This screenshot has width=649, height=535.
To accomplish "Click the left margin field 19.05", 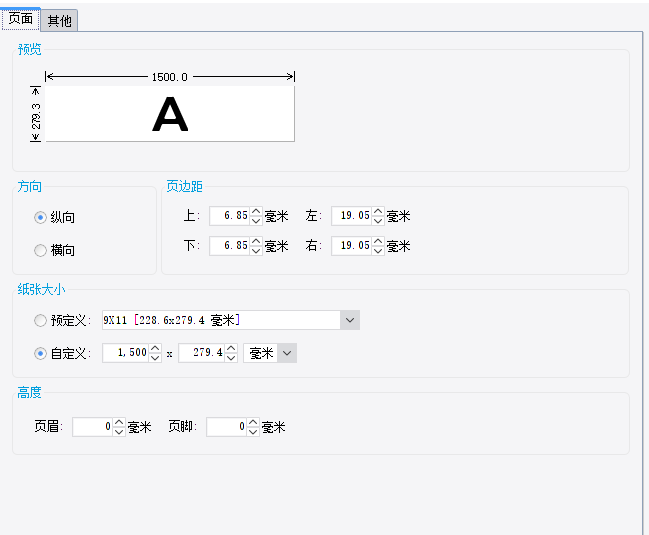I will pos(352,216).
